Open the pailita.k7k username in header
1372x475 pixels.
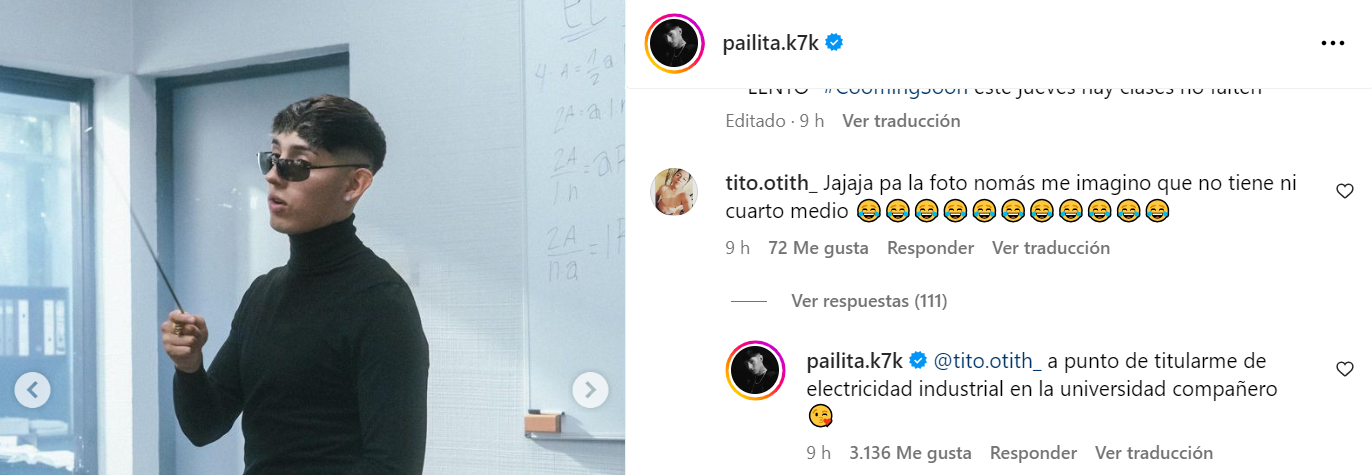(x=770, y=44)
